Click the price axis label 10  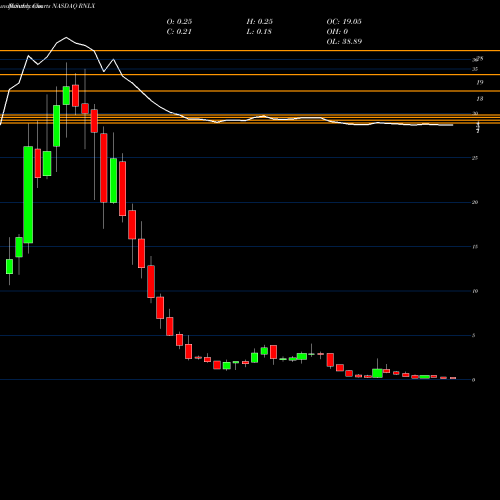475,291
